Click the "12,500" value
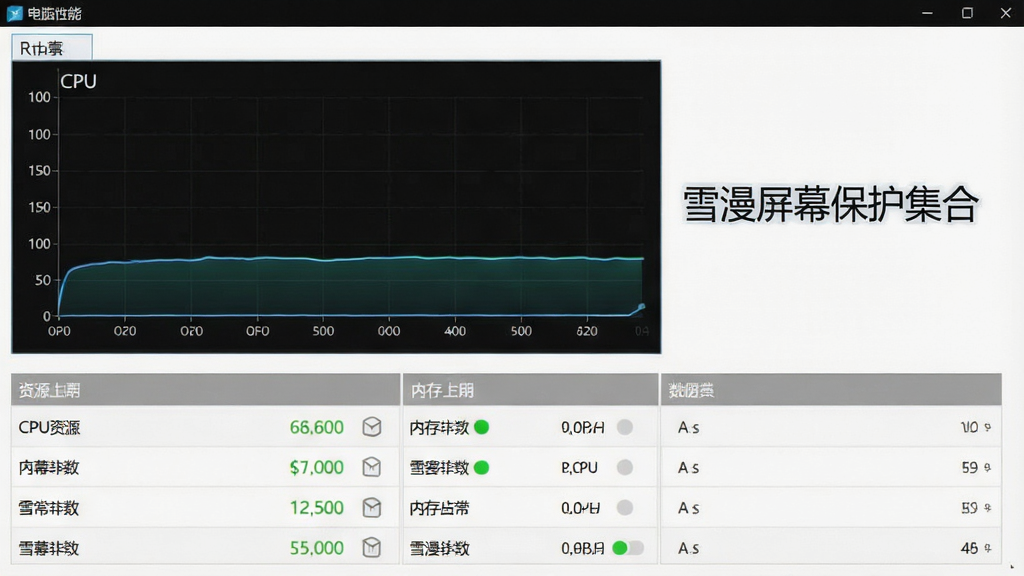This screenshot has height=576, width=1024. coord(317,507)
